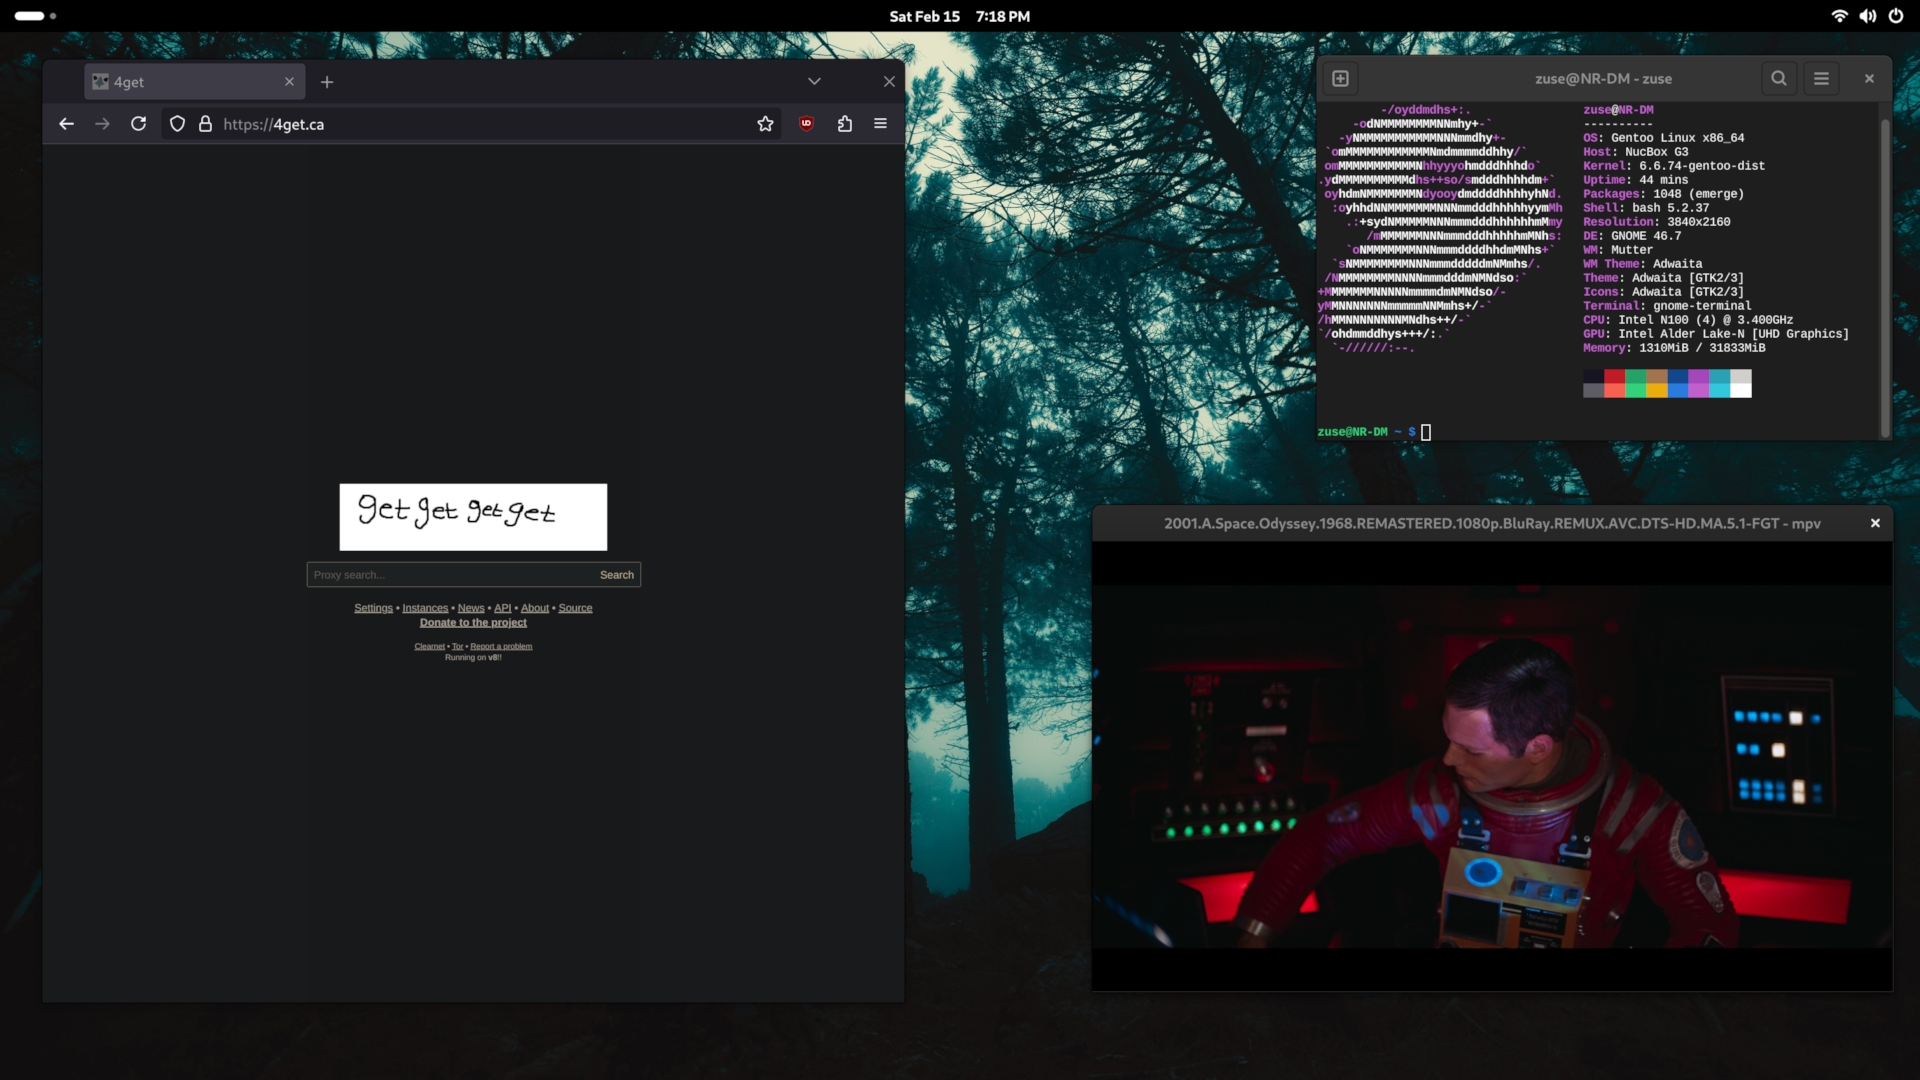Click the 'OS: Gentoo Linux x86_64' line

click(x=1663, y=138)
